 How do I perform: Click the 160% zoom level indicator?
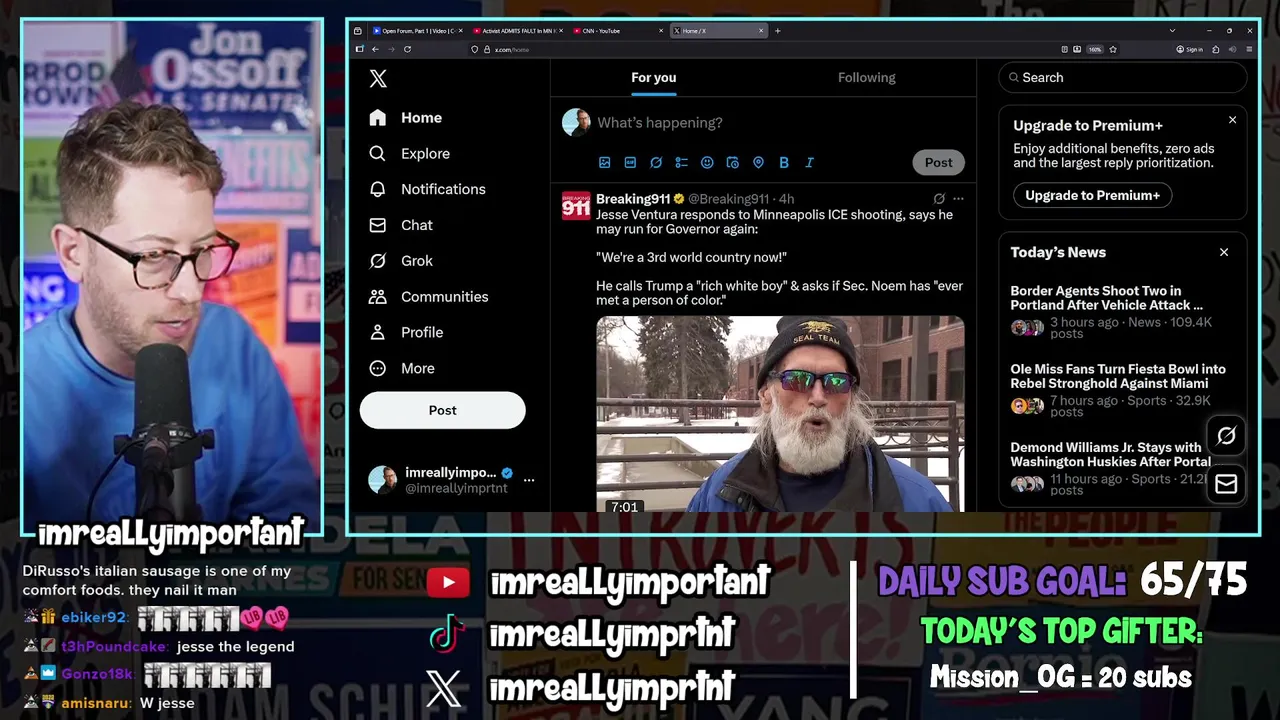click(1095, 49)
